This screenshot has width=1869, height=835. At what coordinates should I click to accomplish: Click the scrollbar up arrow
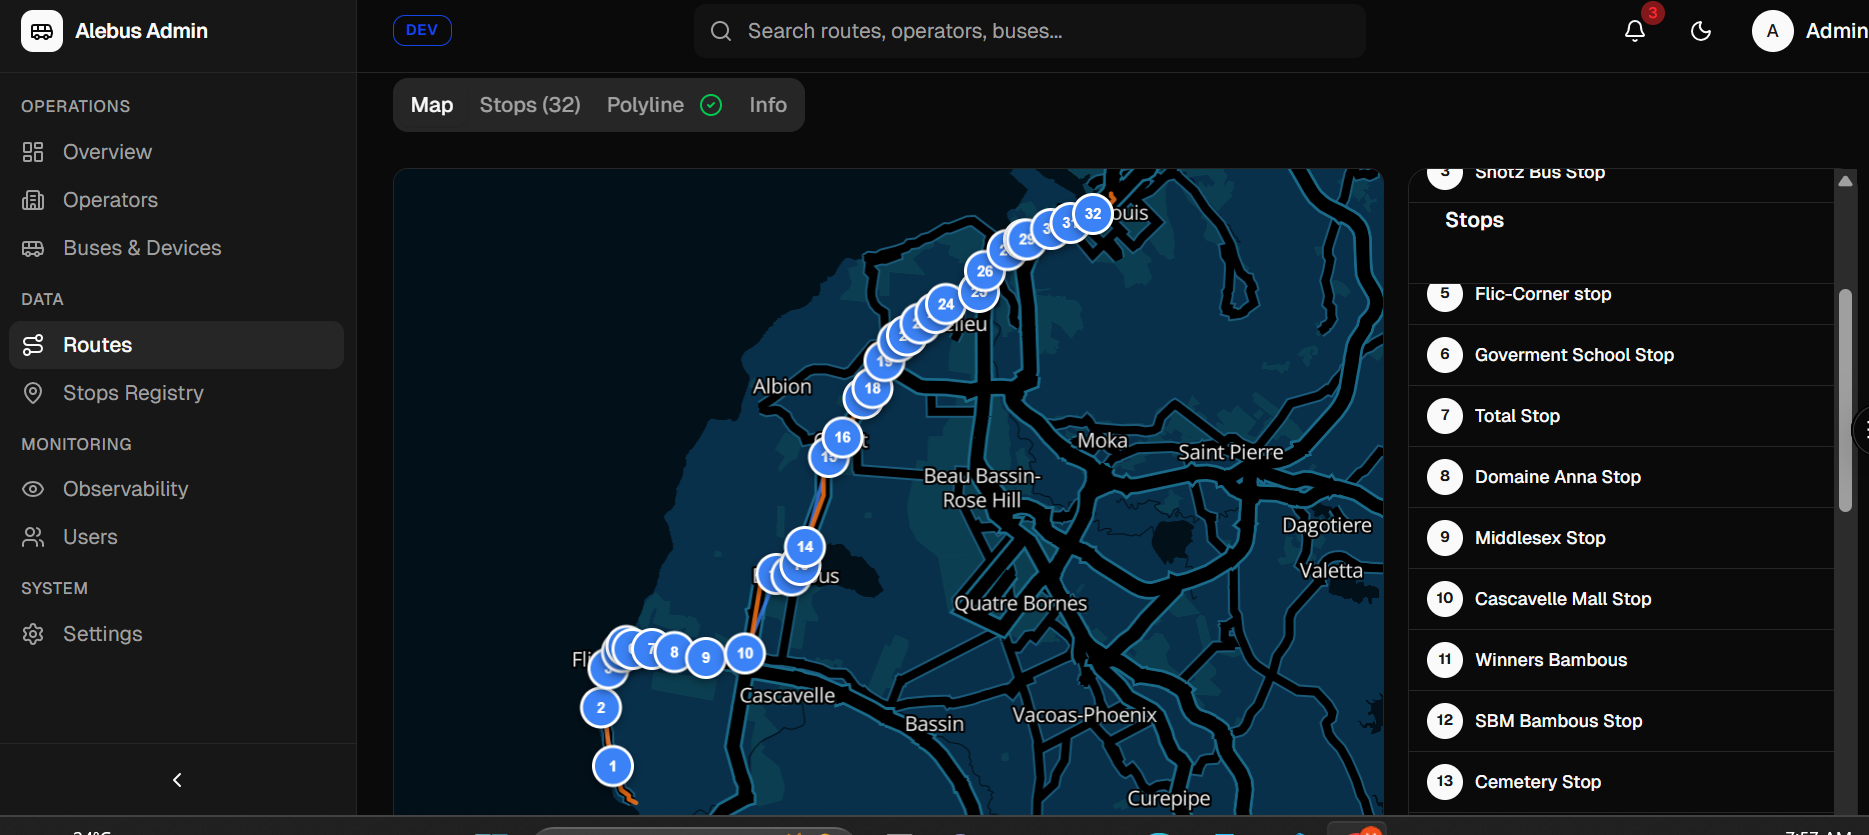(x=1845, y=181)
